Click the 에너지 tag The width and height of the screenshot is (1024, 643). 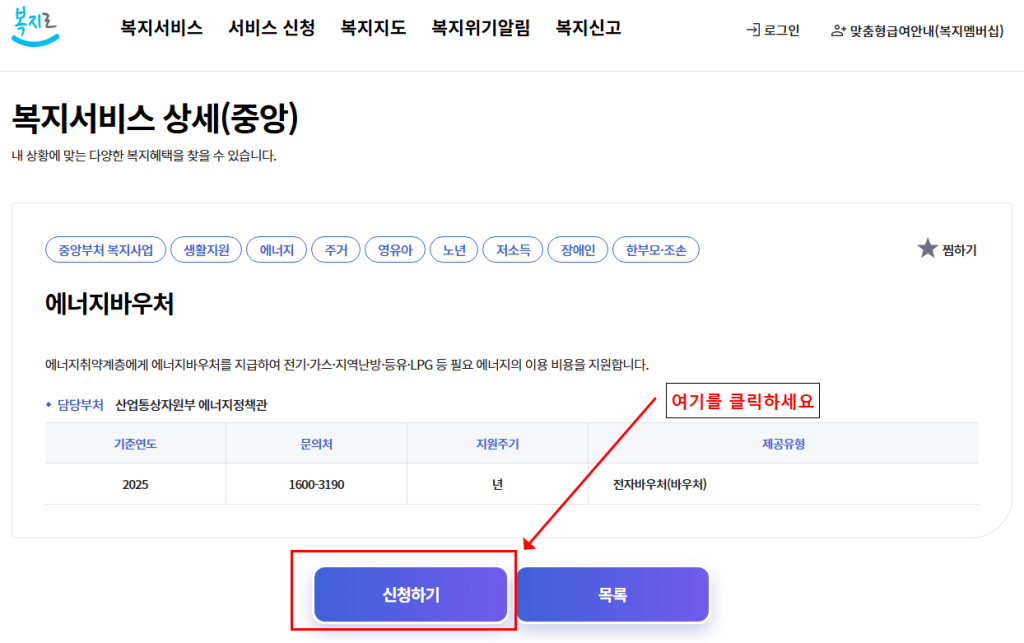click(x=276, y=250)
